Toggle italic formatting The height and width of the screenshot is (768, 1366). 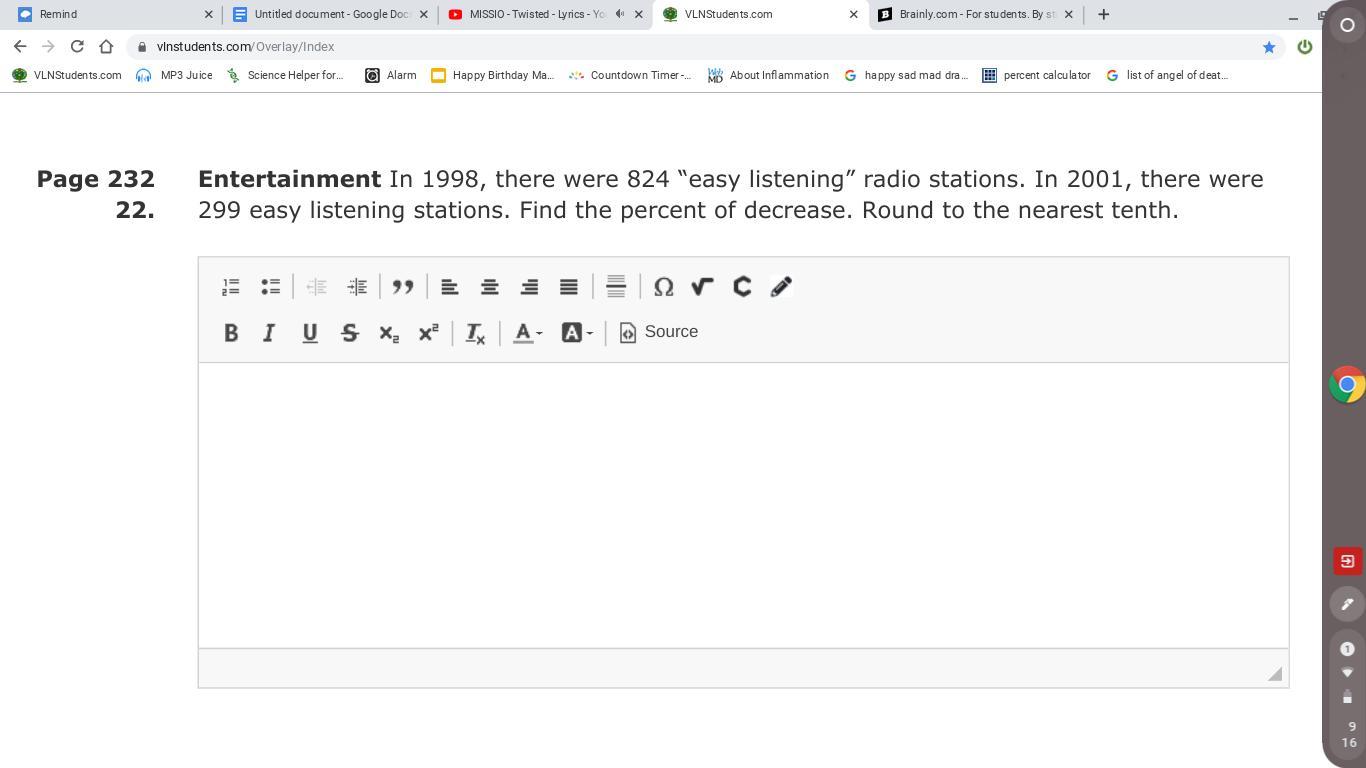[x=269, y=333]
